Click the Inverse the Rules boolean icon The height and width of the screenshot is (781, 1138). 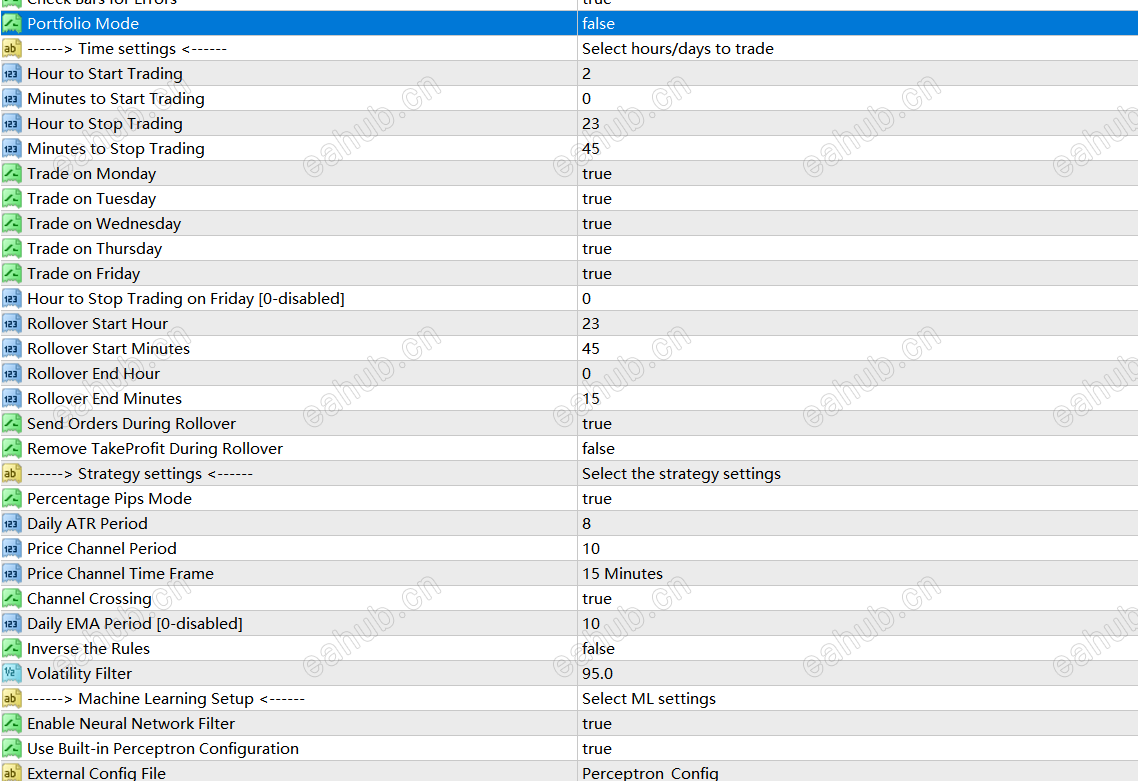(12, 649)
